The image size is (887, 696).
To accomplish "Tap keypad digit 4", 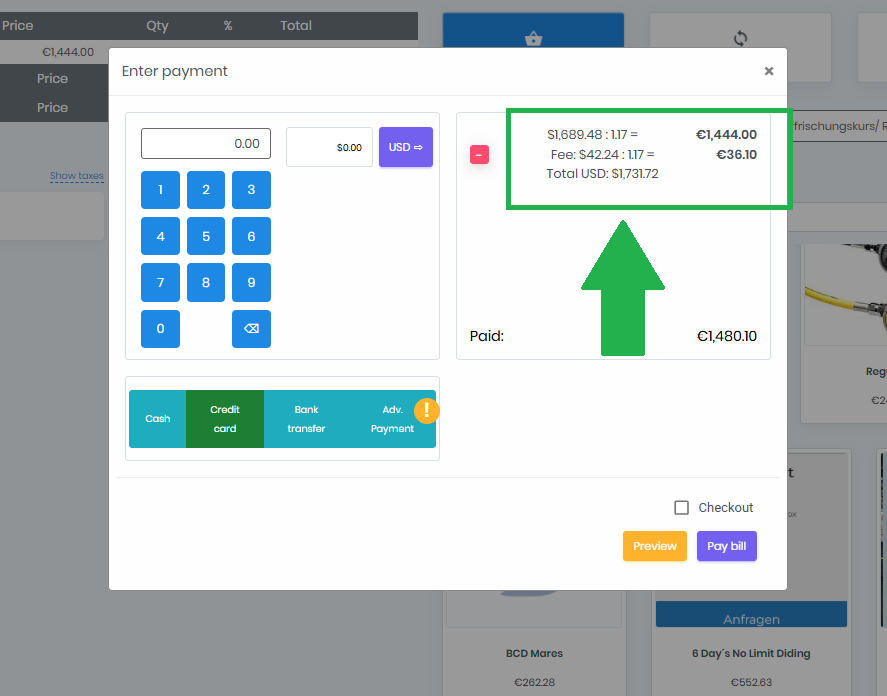I will [160, 236].
